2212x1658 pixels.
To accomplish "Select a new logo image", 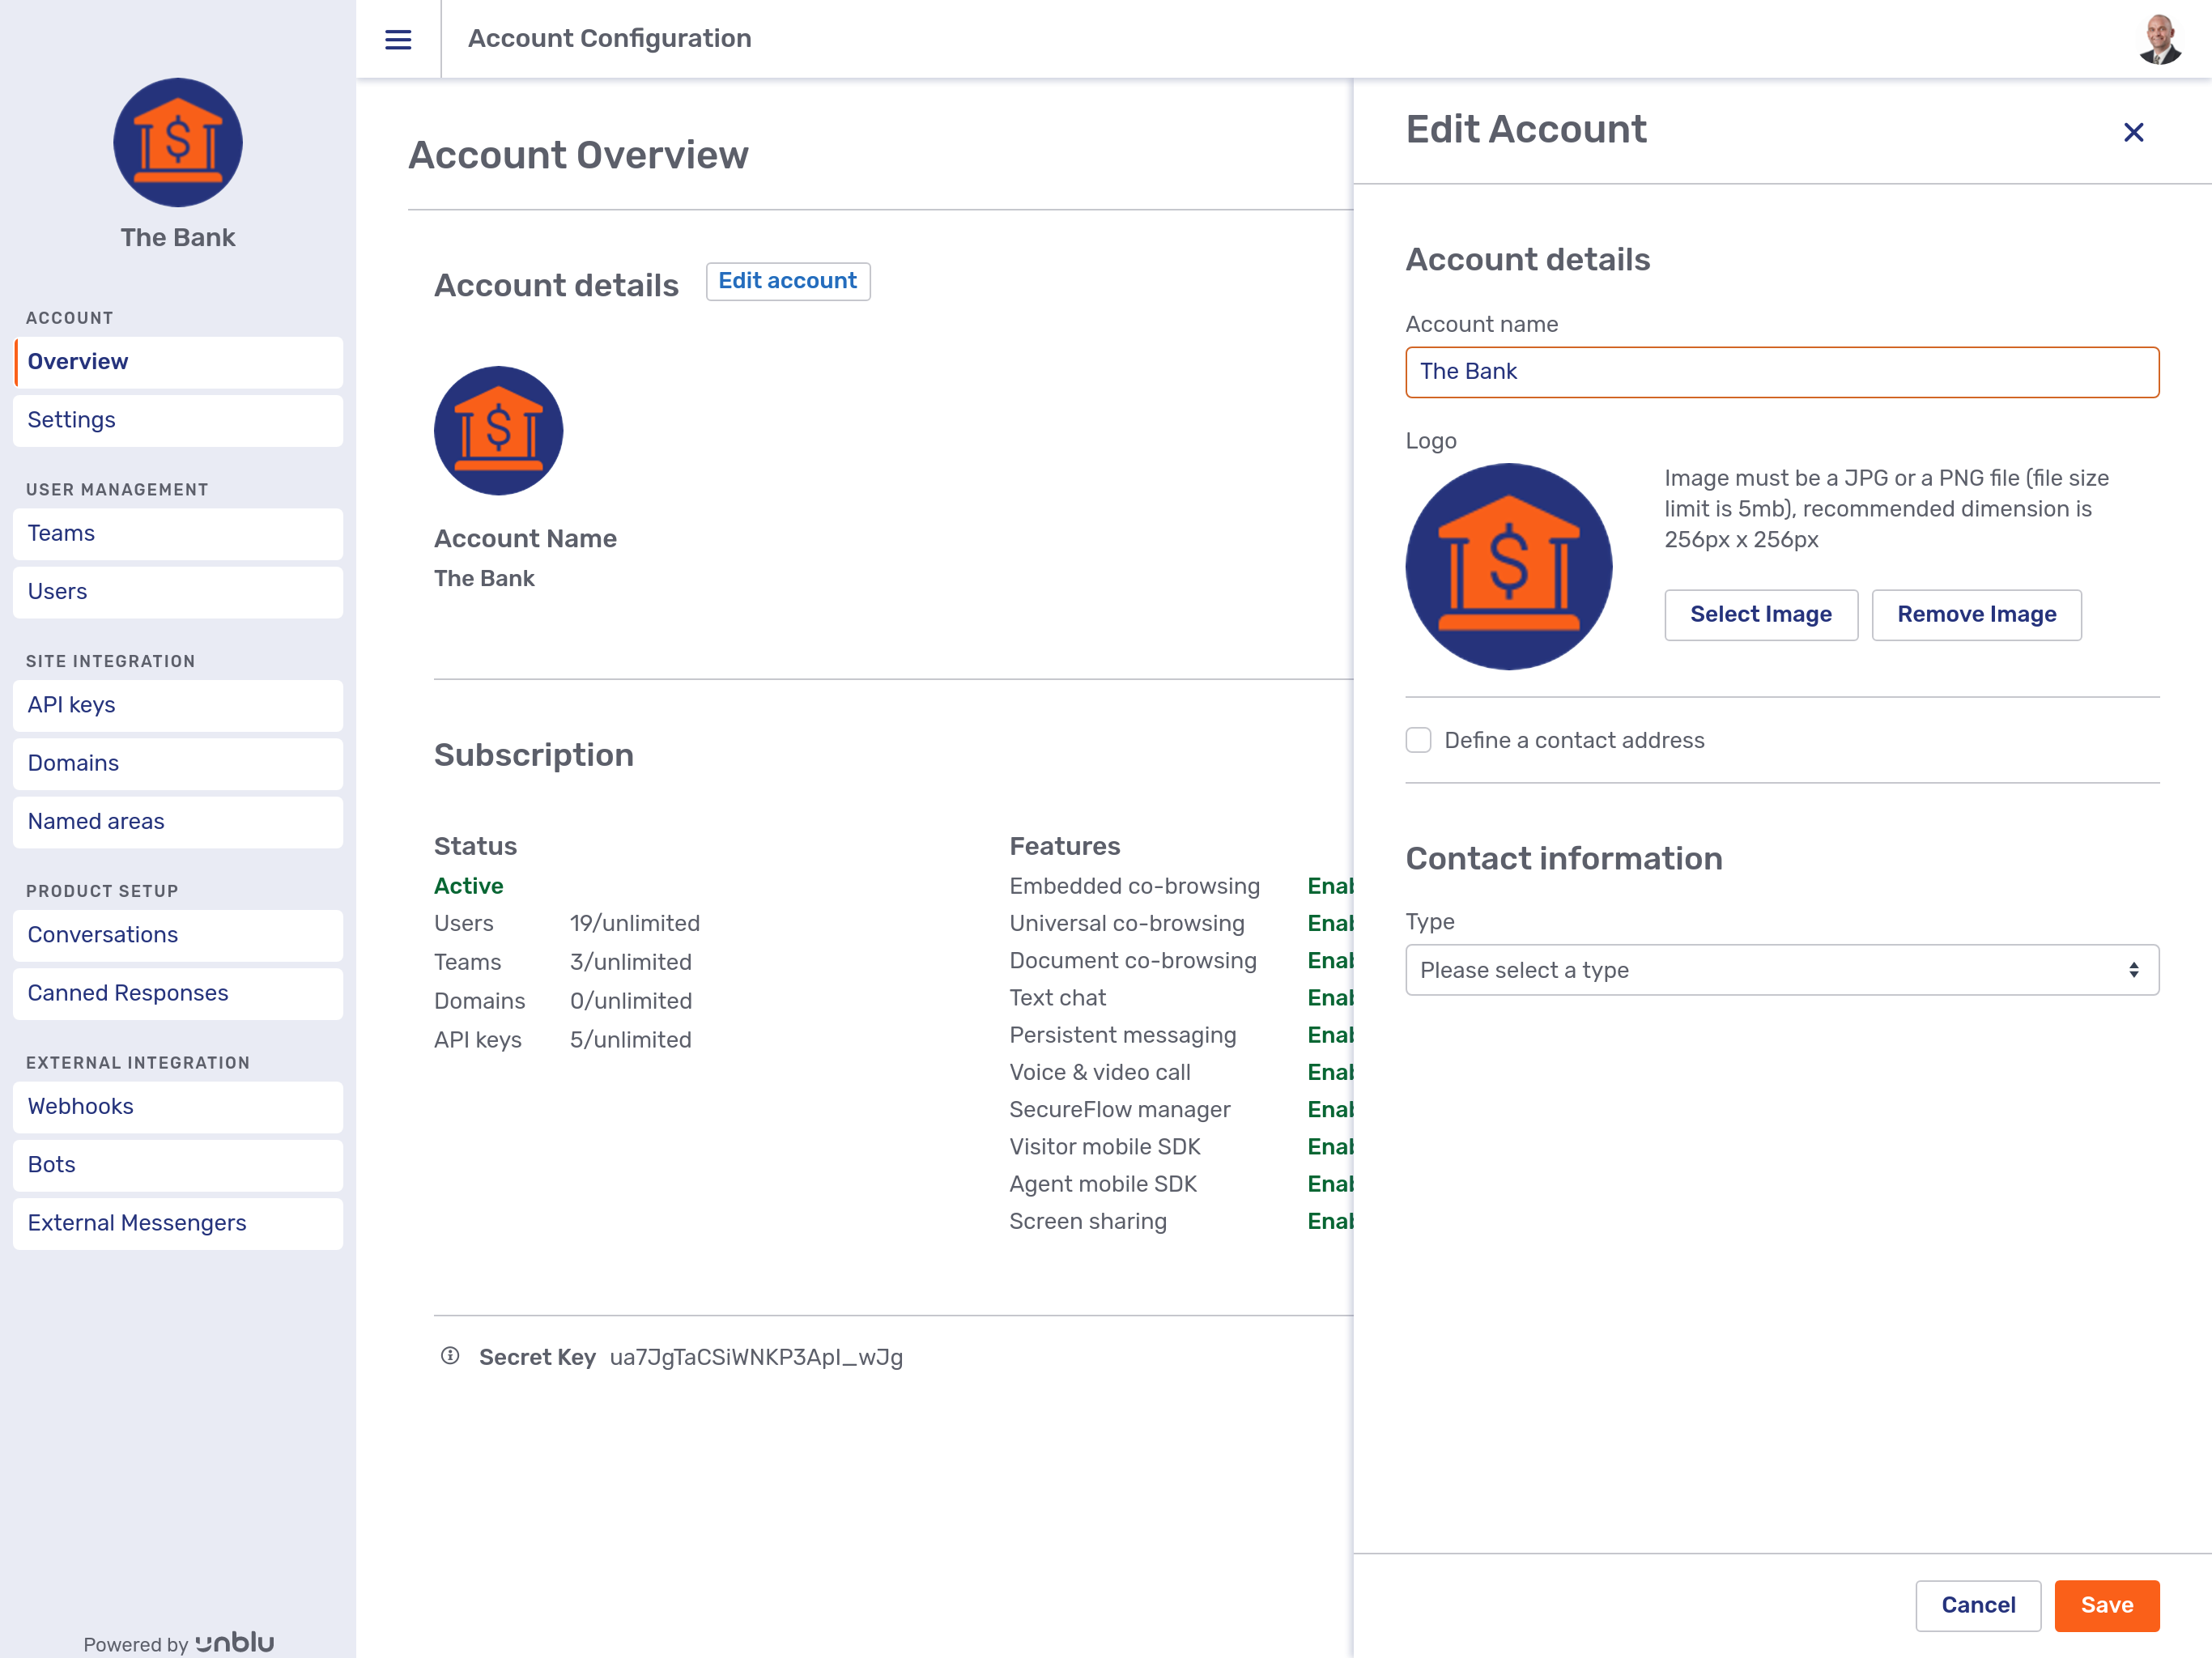I will pos(1760,614).
